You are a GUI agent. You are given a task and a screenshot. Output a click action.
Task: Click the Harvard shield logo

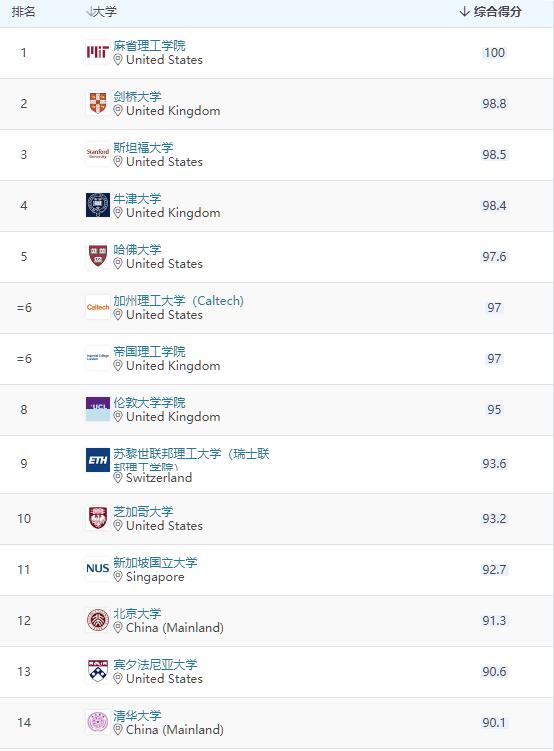98,256
